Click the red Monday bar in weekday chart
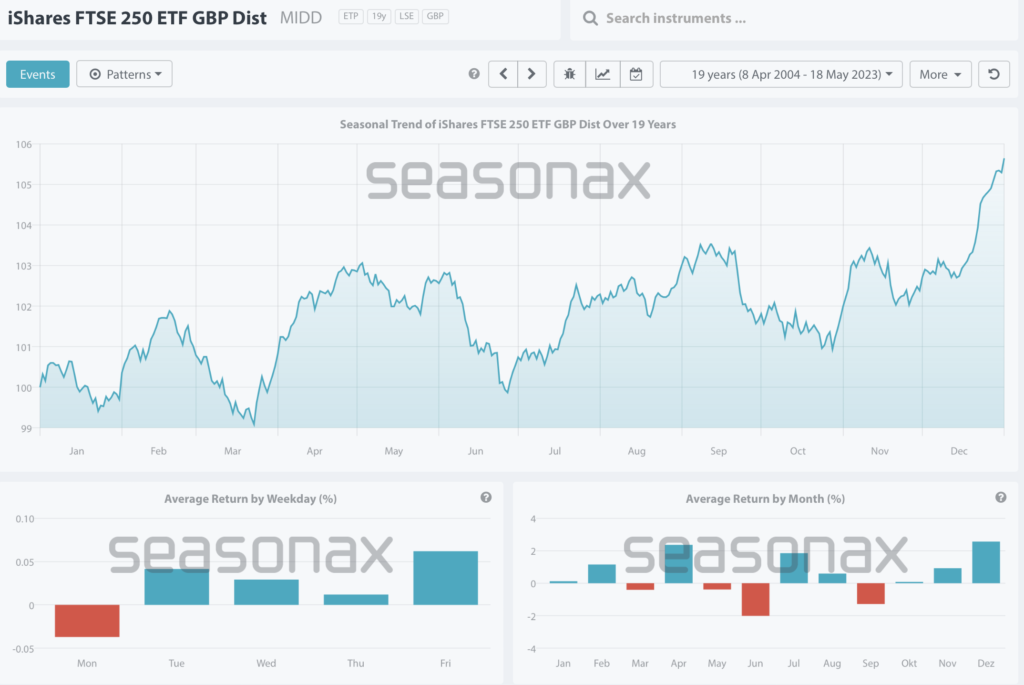The width and height of the screenshot is (1024, 685). [87, 621]
